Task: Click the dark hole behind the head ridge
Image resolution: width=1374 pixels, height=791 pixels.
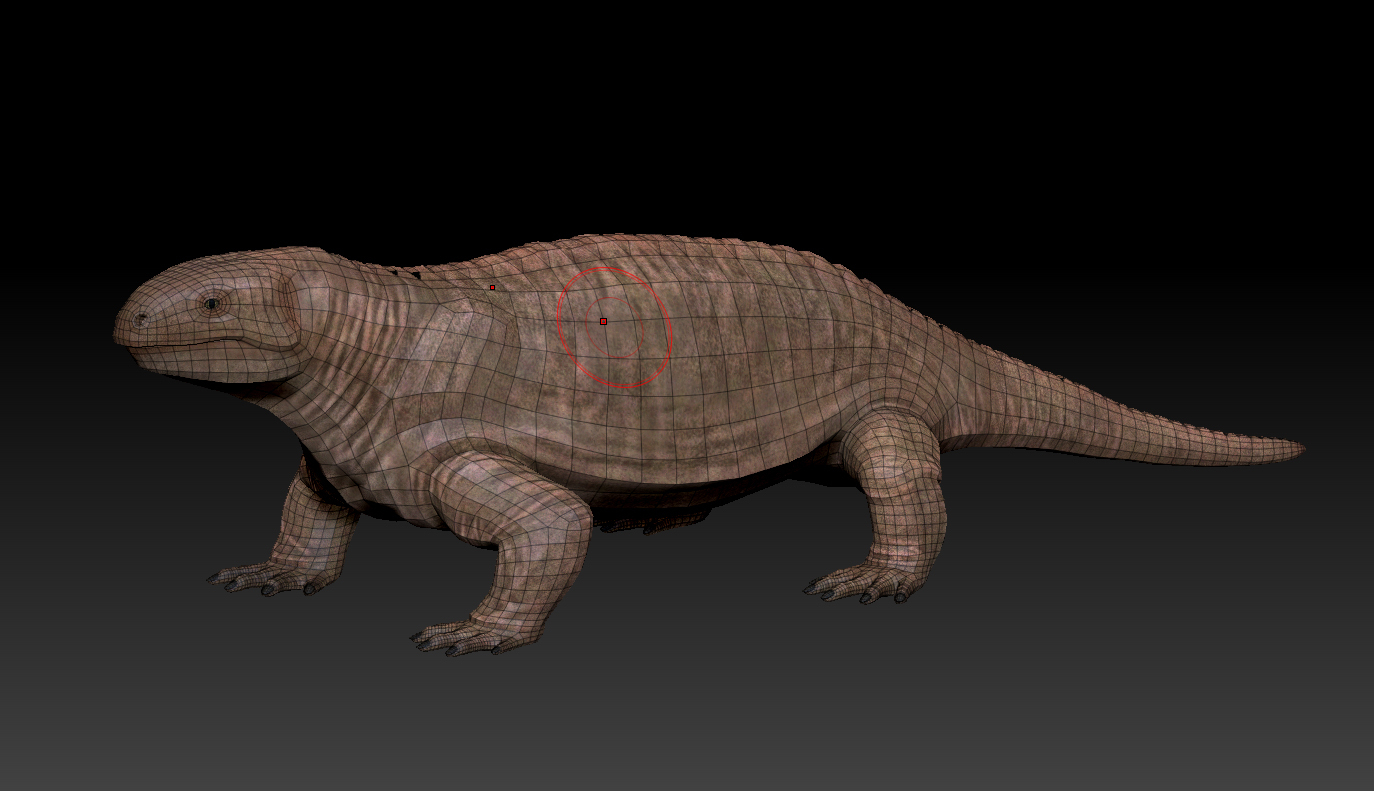Action: pos(410,271)
